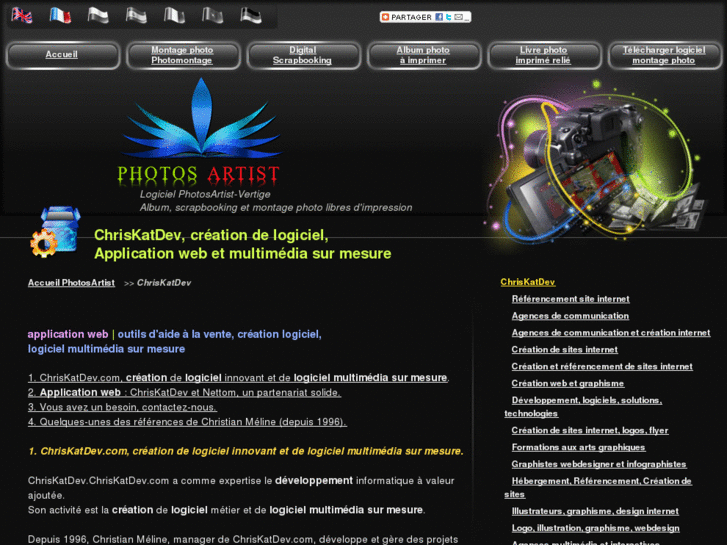This screenshot has height=545, width=727.
Task: Open the Création de sites internet link
Action: click(x=564, y=350)
